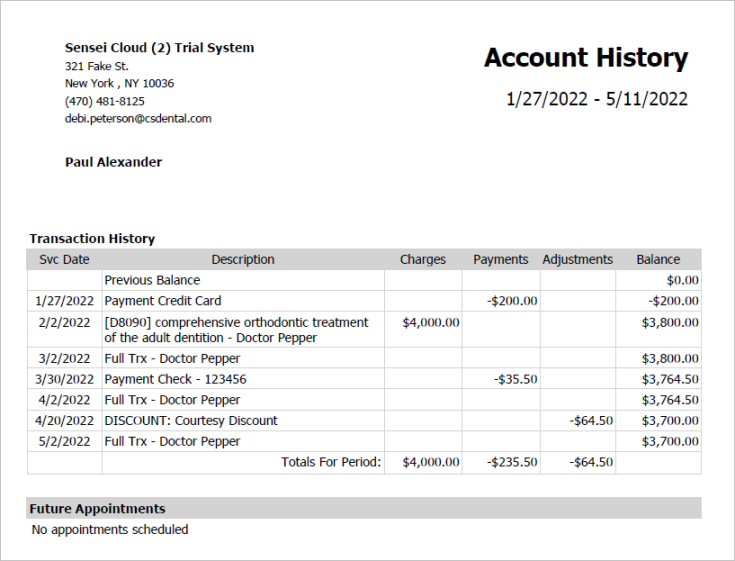Select the Previous Balance row description

[152, 280]
